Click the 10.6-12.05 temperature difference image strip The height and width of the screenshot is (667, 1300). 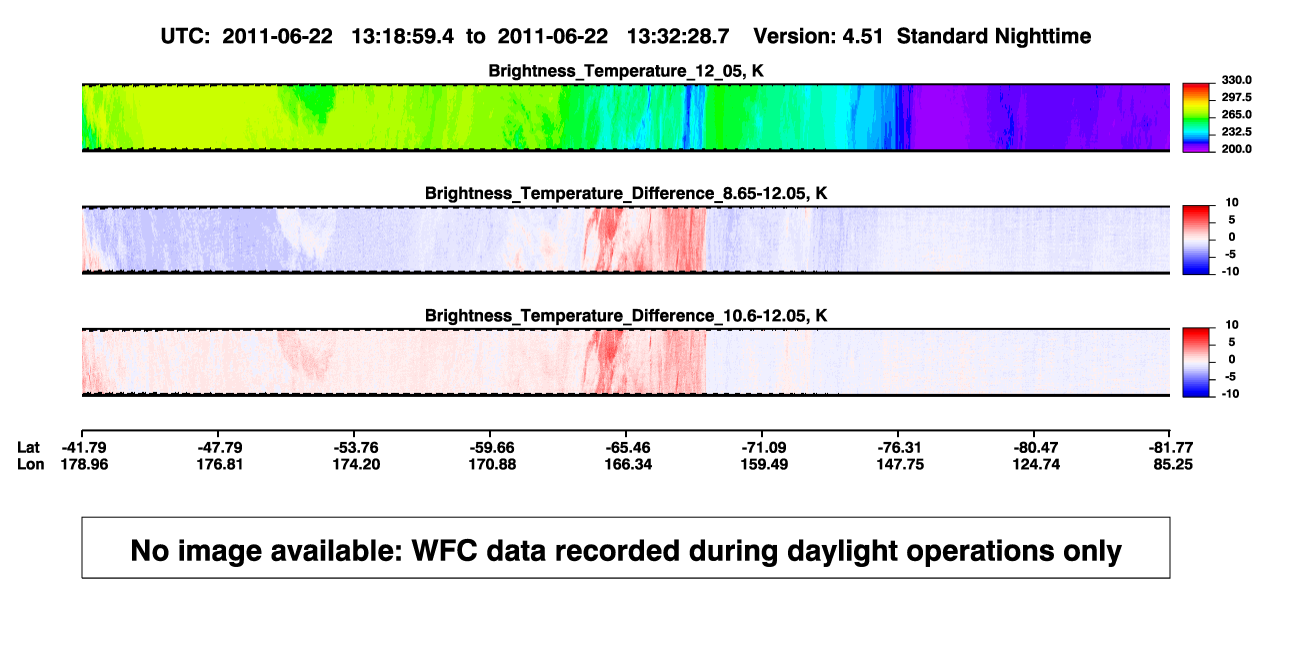tap(626, 363)
